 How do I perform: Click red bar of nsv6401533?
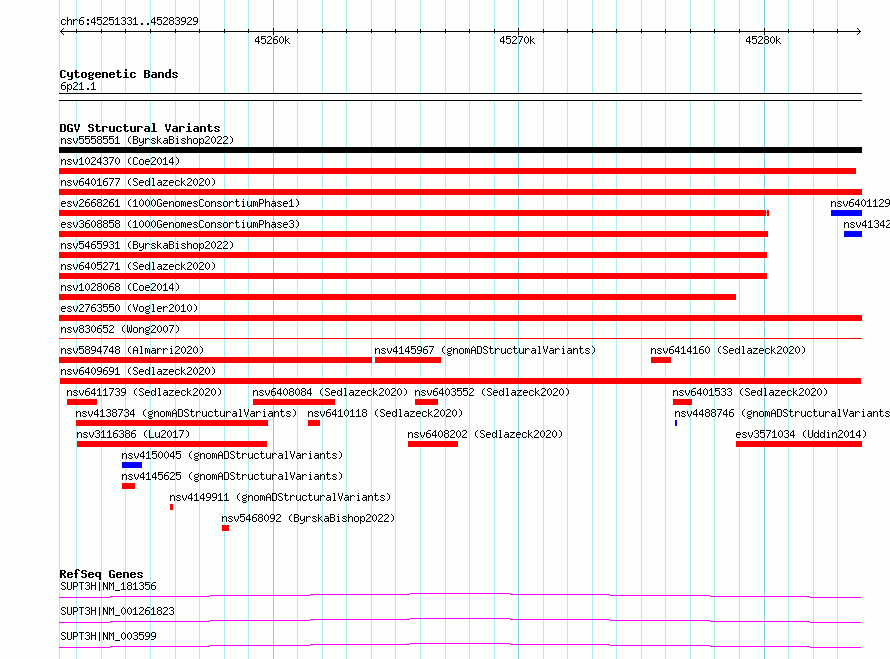[x=682, y=402]
